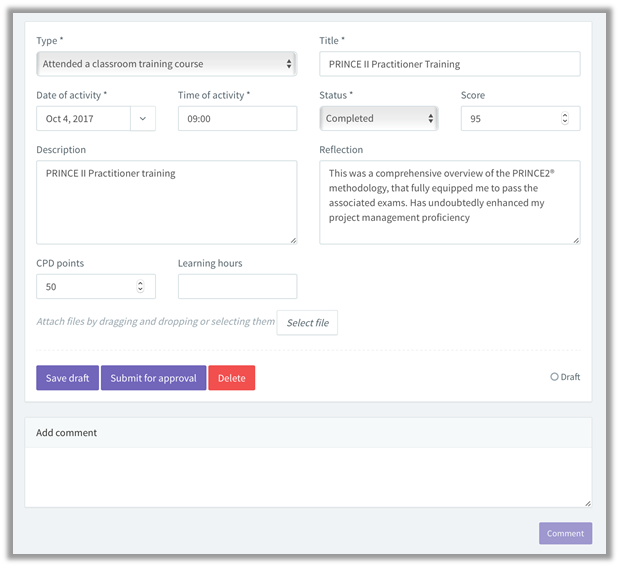Click the Learning hours input field
Screen dimensions: 619x567
[x=237, y=286]
